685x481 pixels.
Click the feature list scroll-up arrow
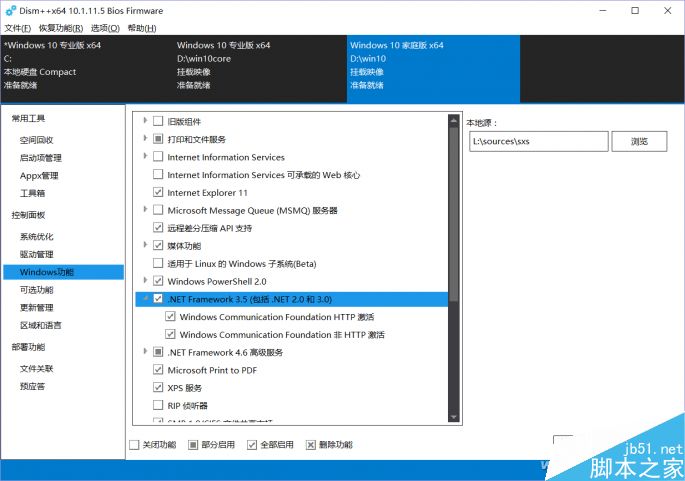(453, 120)
